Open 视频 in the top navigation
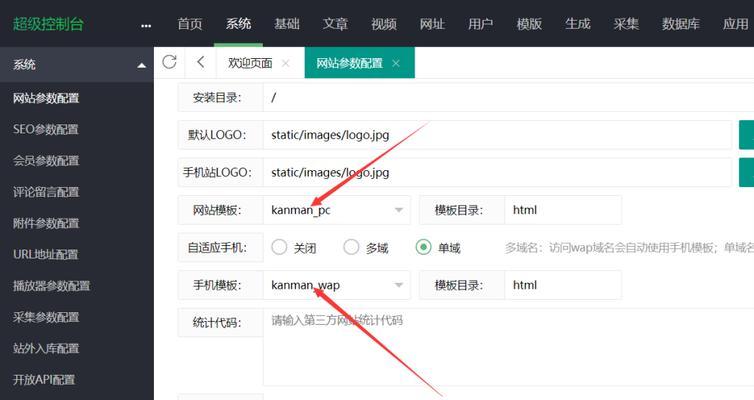This screenshot has height=400, width=754. point(384,24)
